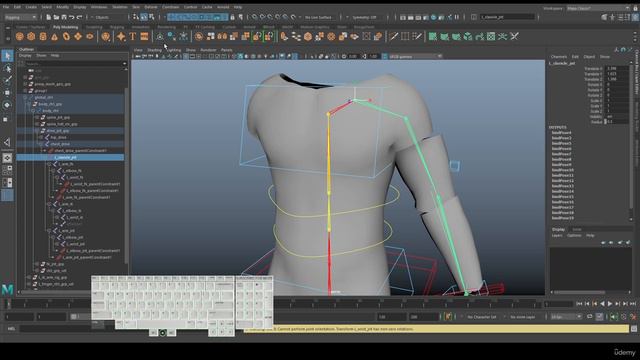Viewport: 640px width, 360px height.
Task: Activate the Rotate tool in toolbox
Action: (x=7, y=105)
